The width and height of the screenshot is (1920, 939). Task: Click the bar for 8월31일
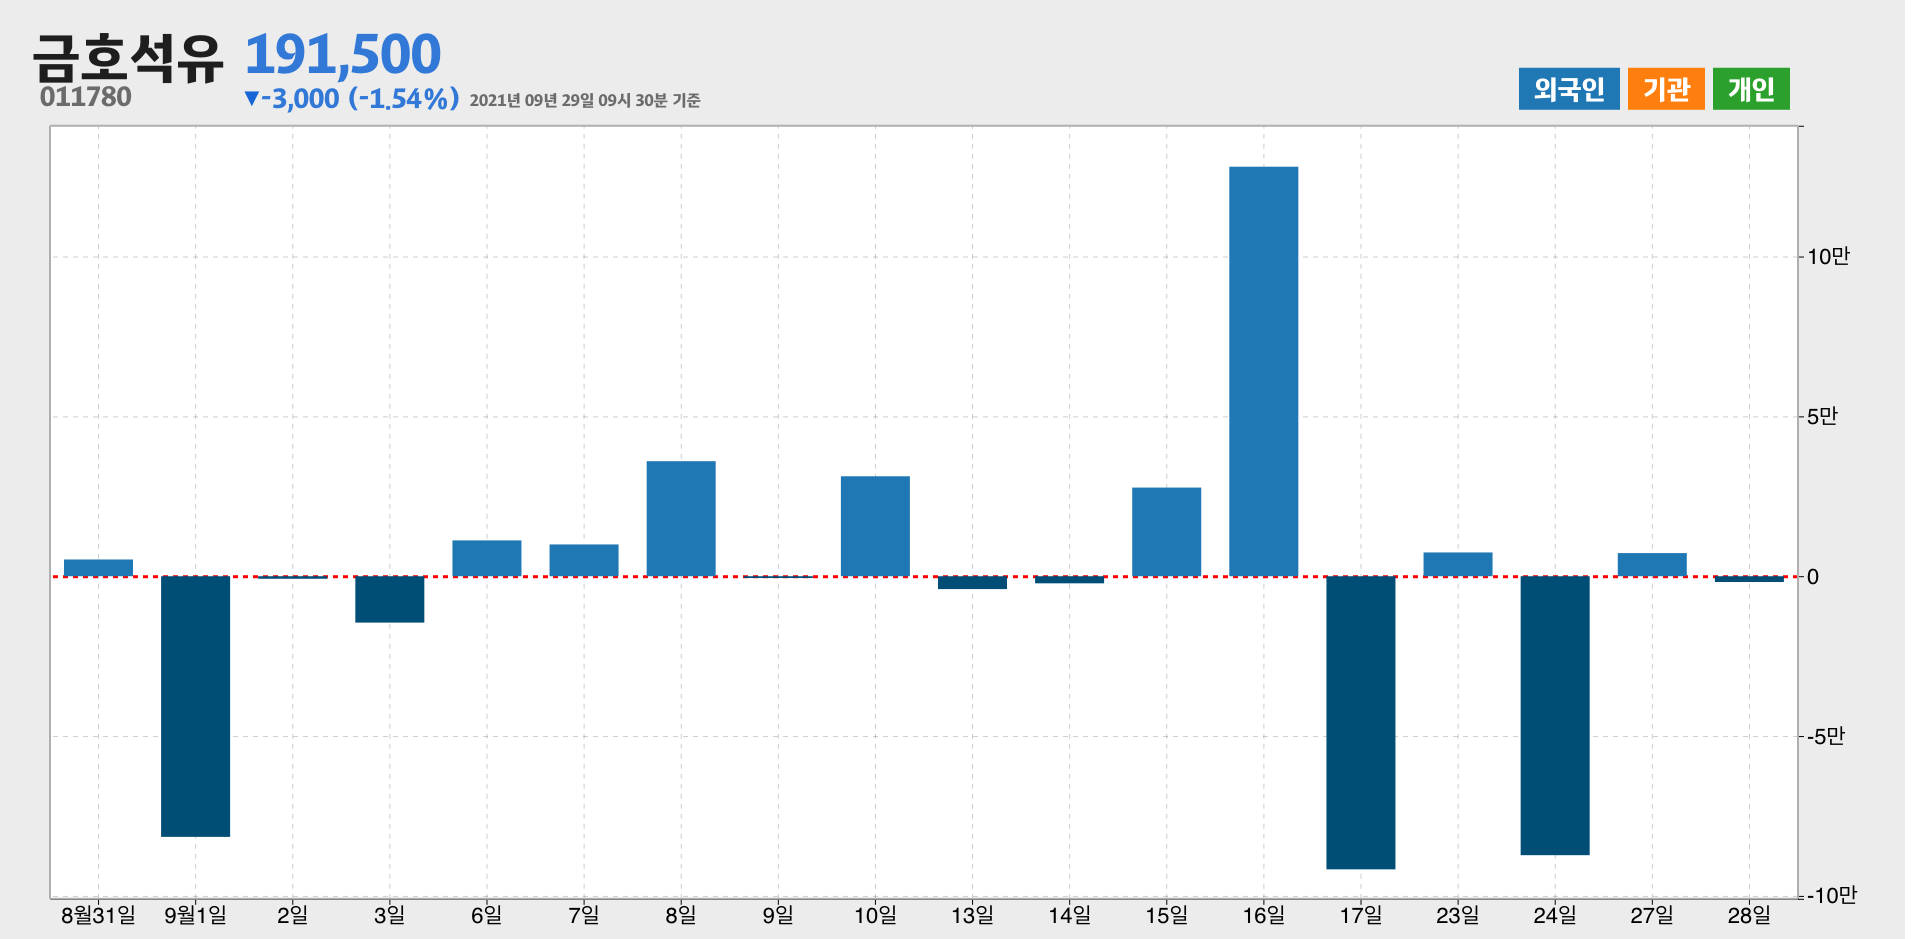click(98, 568)
